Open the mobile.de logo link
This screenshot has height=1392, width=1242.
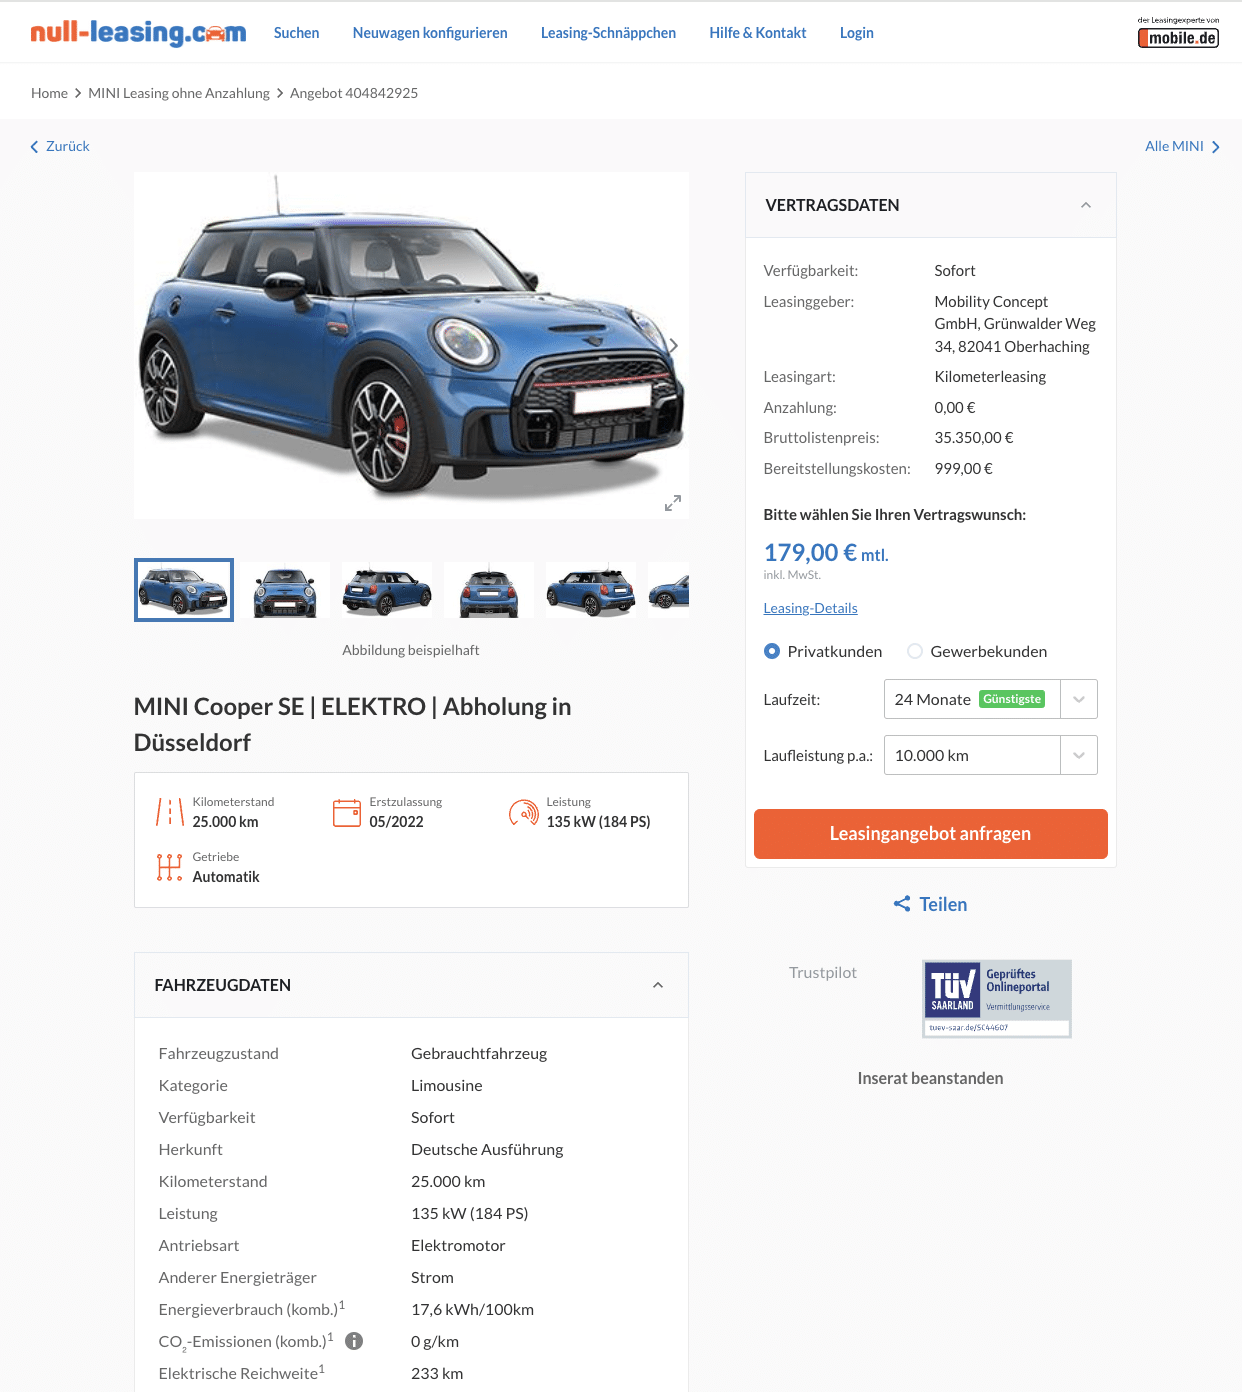click(x=1178, y=33)
